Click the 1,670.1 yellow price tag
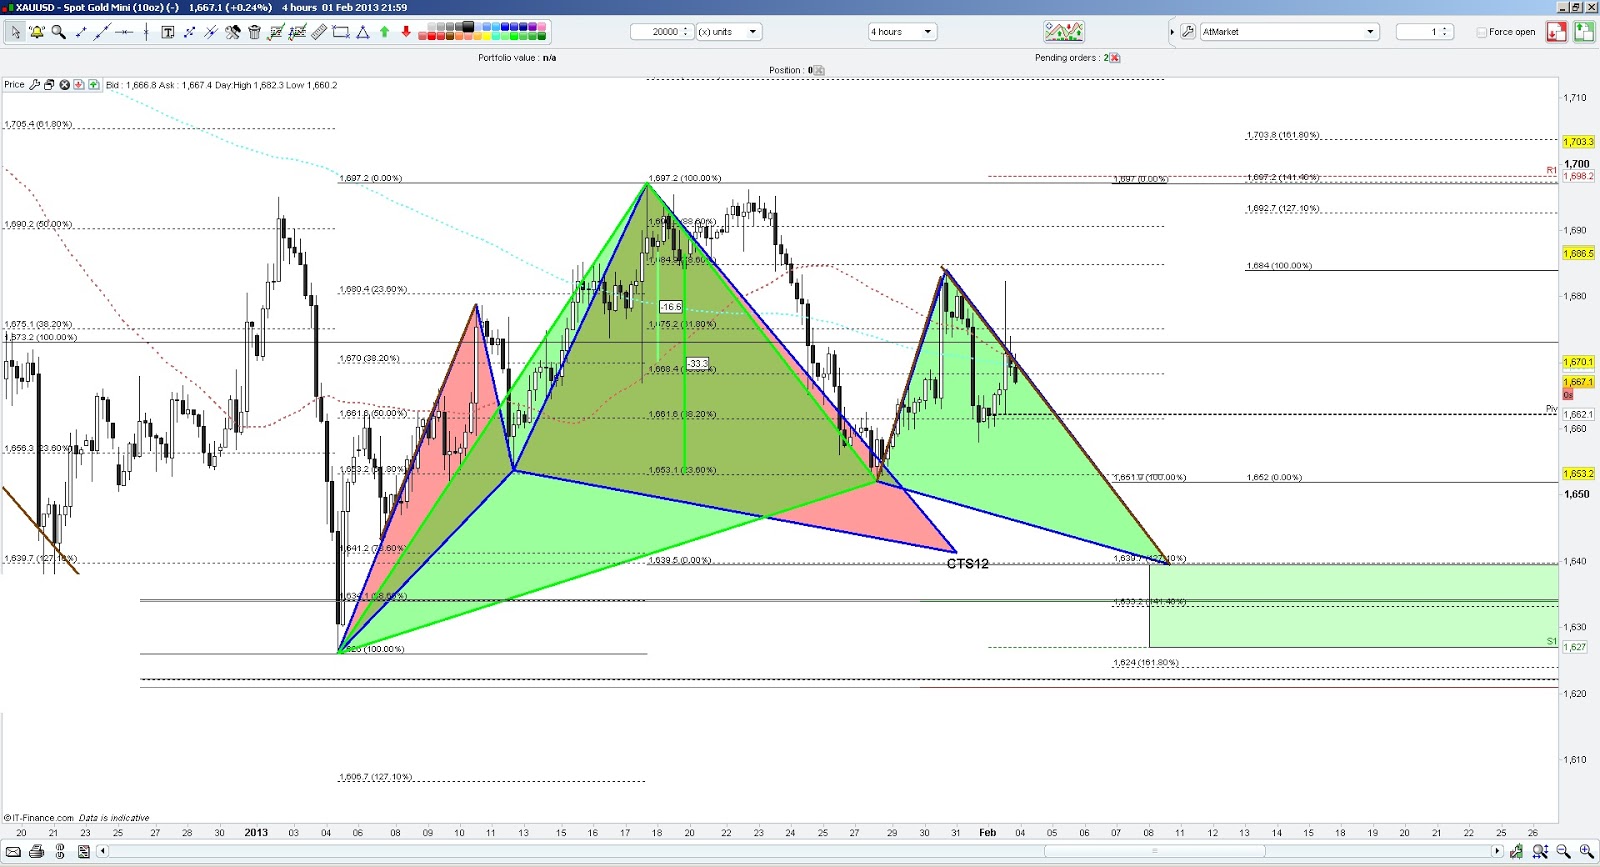This screenshot has width=1600, height=867. (1579, 362)
